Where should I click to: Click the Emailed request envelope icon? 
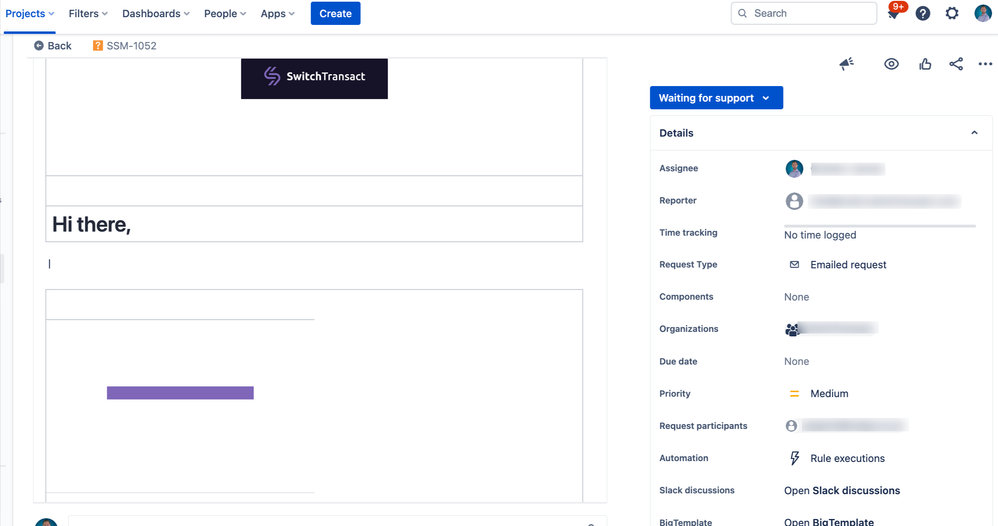pos(794,264)
